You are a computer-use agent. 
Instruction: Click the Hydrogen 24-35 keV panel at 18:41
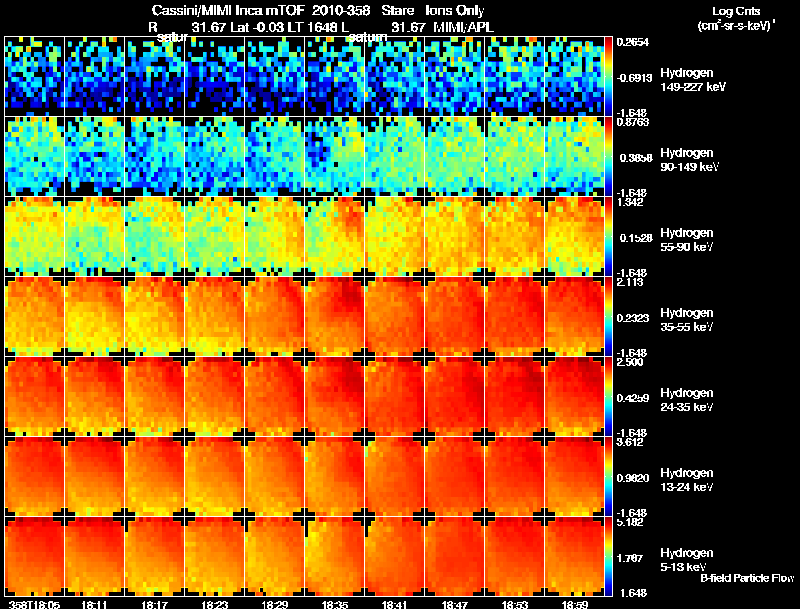pos(395,396)
